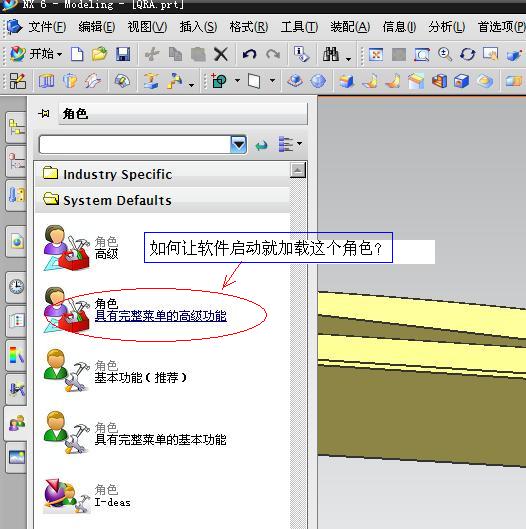Click the Save floppy disk icon
This screenshot has height=529, width=526.
coord(123,54)
